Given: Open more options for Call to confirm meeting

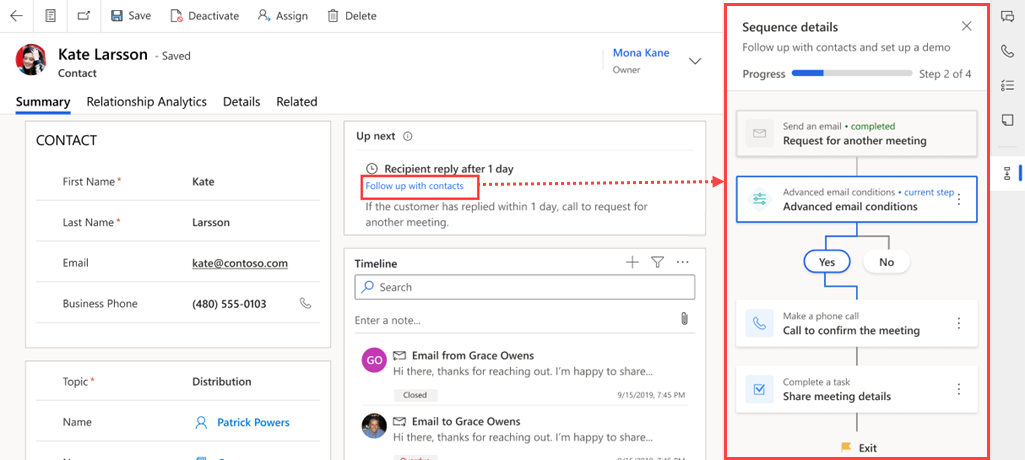Looking at the screenshot, I should 959,323.
